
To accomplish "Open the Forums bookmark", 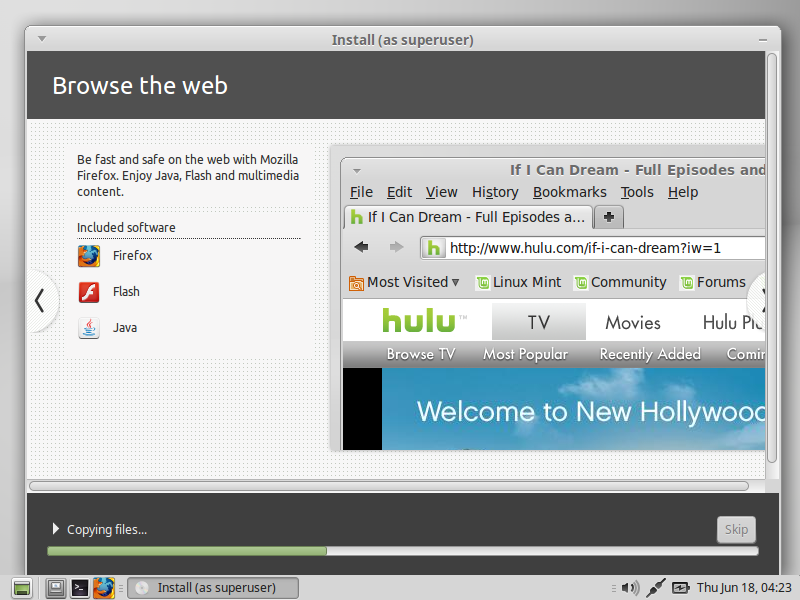I will (713, 282).
